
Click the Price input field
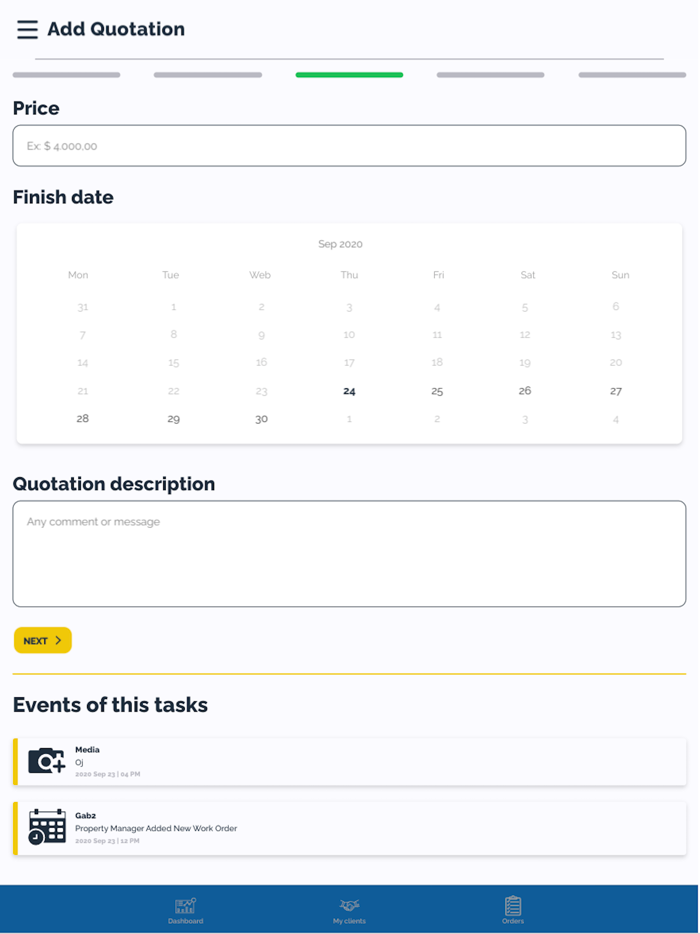click(349, 146)
